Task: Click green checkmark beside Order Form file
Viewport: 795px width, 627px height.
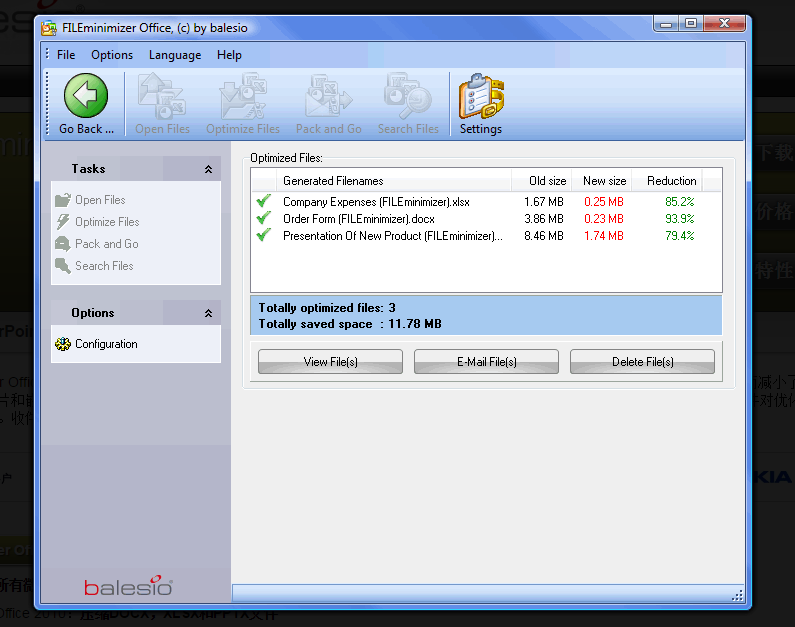Action: (264, 218)
